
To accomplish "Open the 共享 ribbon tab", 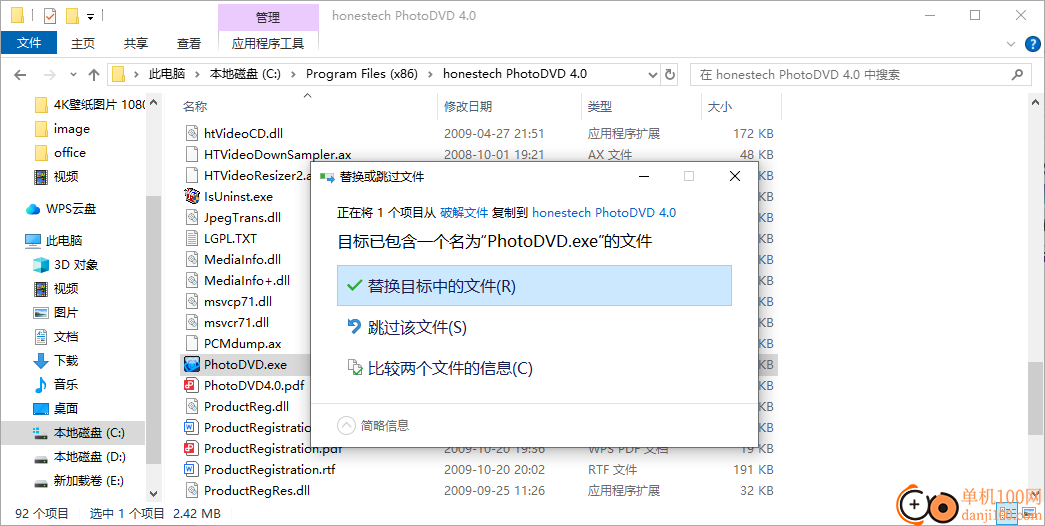I will tap(136, 43).
